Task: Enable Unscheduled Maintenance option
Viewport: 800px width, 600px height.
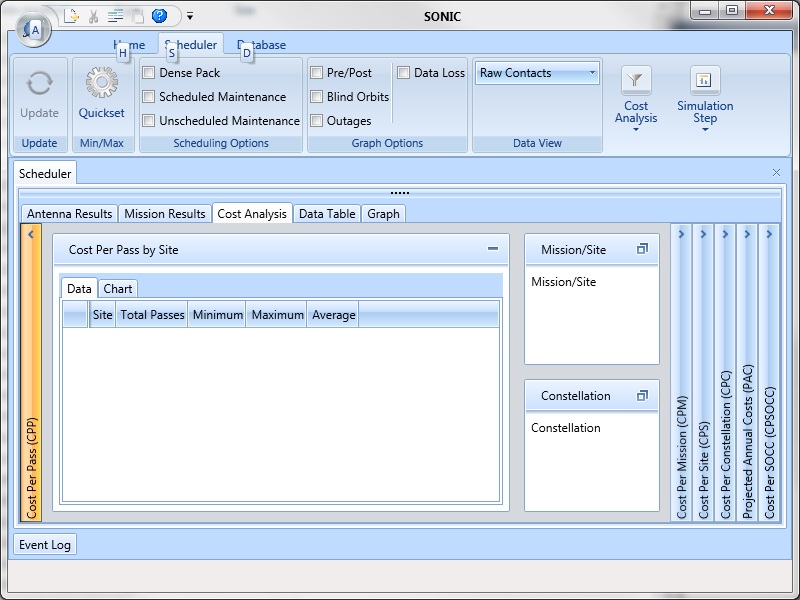Action: pyautogui.click(x=148, y=120)
